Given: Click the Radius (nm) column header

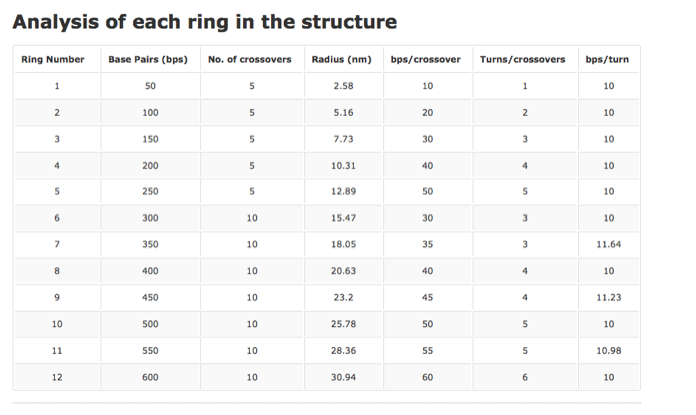Looking at the screenshot, I should (342, 60).
